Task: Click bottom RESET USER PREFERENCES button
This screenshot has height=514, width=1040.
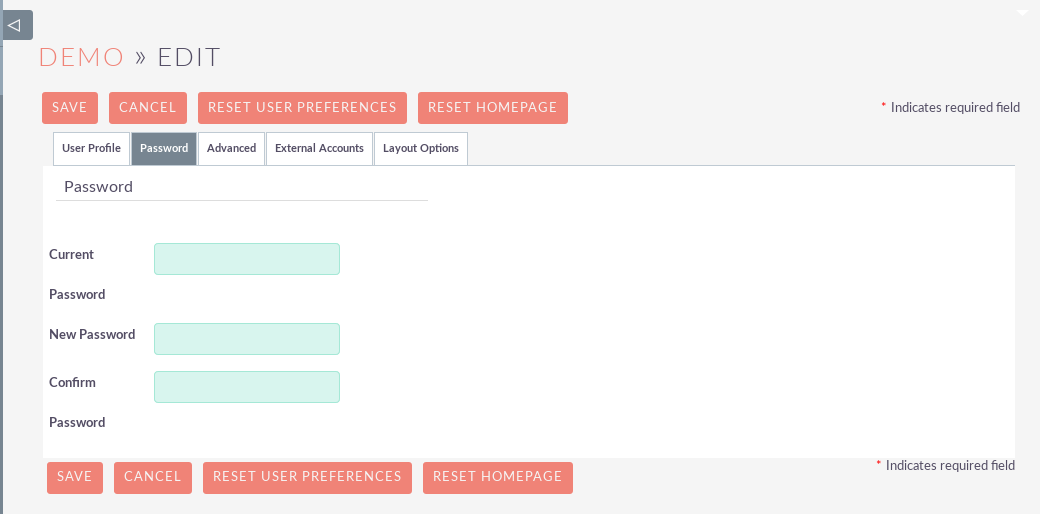Action: 307,477
